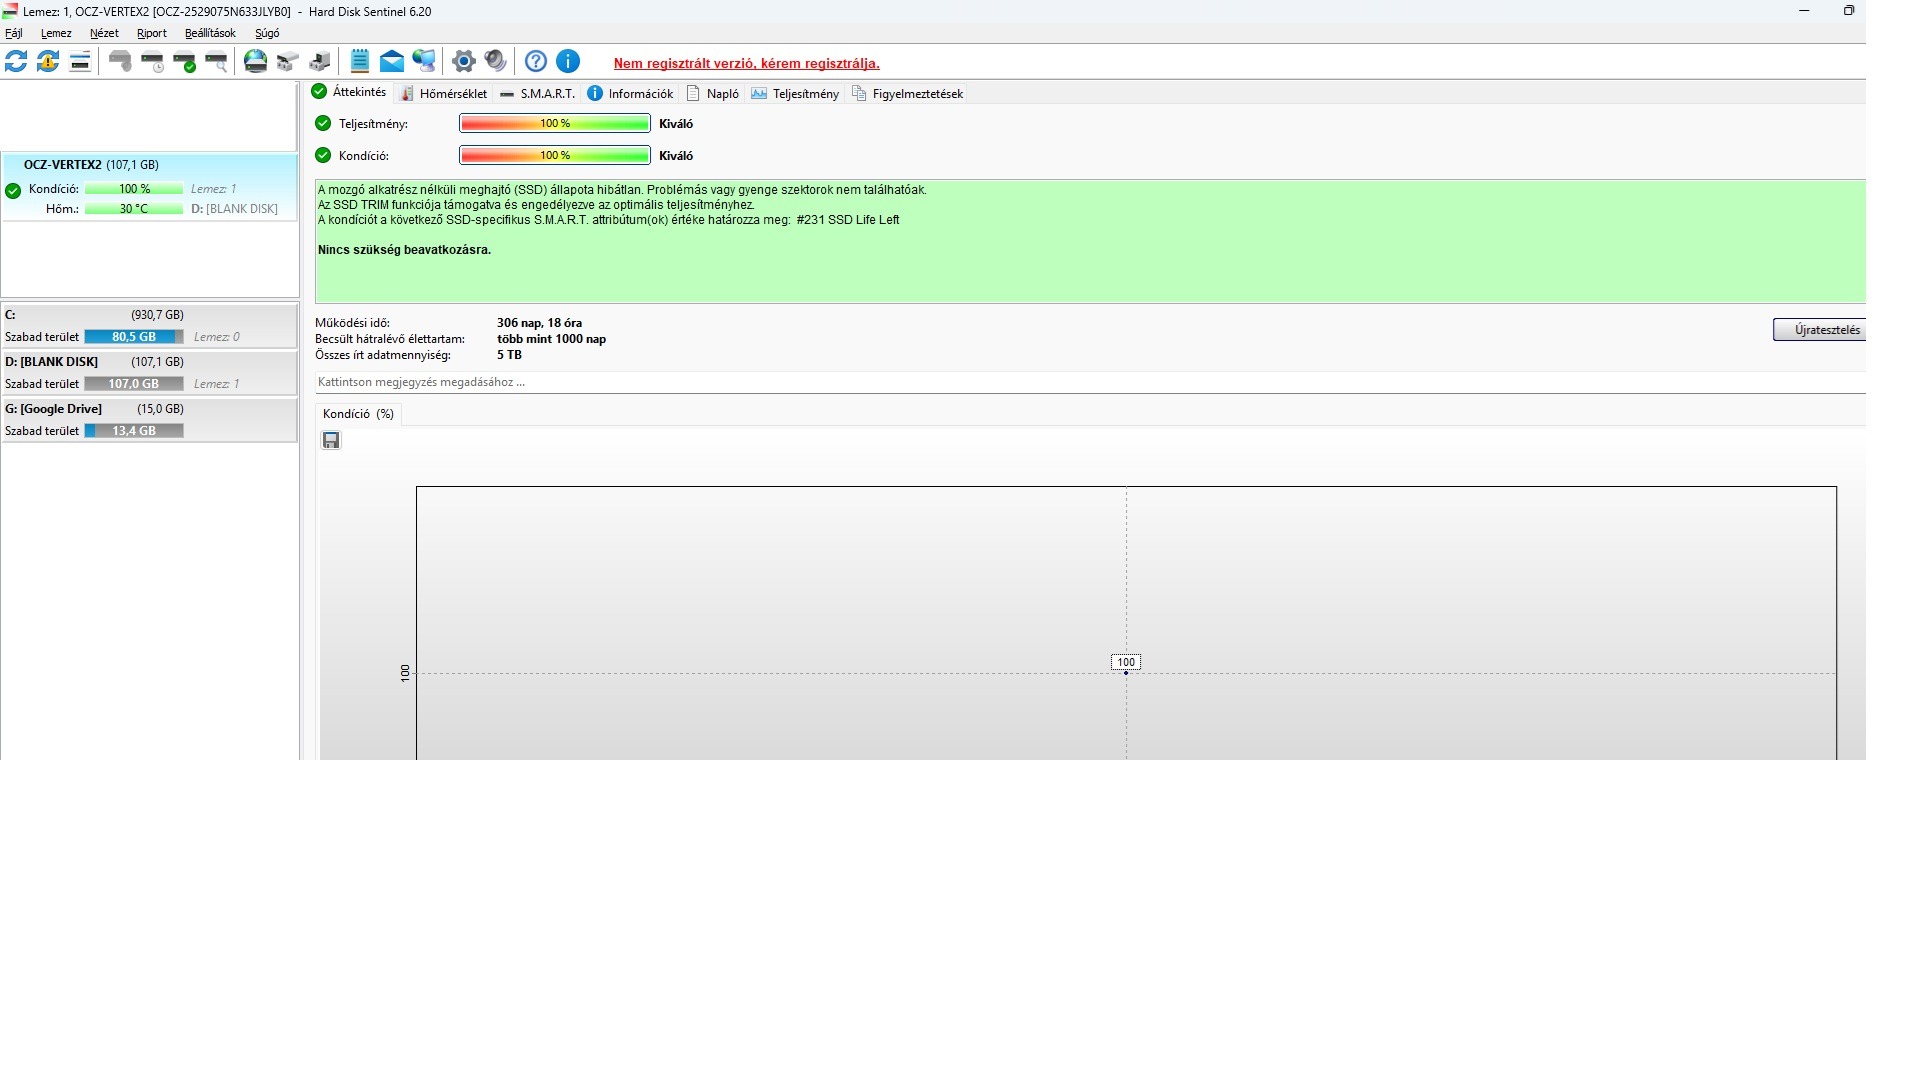Click the disk with open boxes icon
Screen dimensions: 1910x1075
tap(288, 61)
